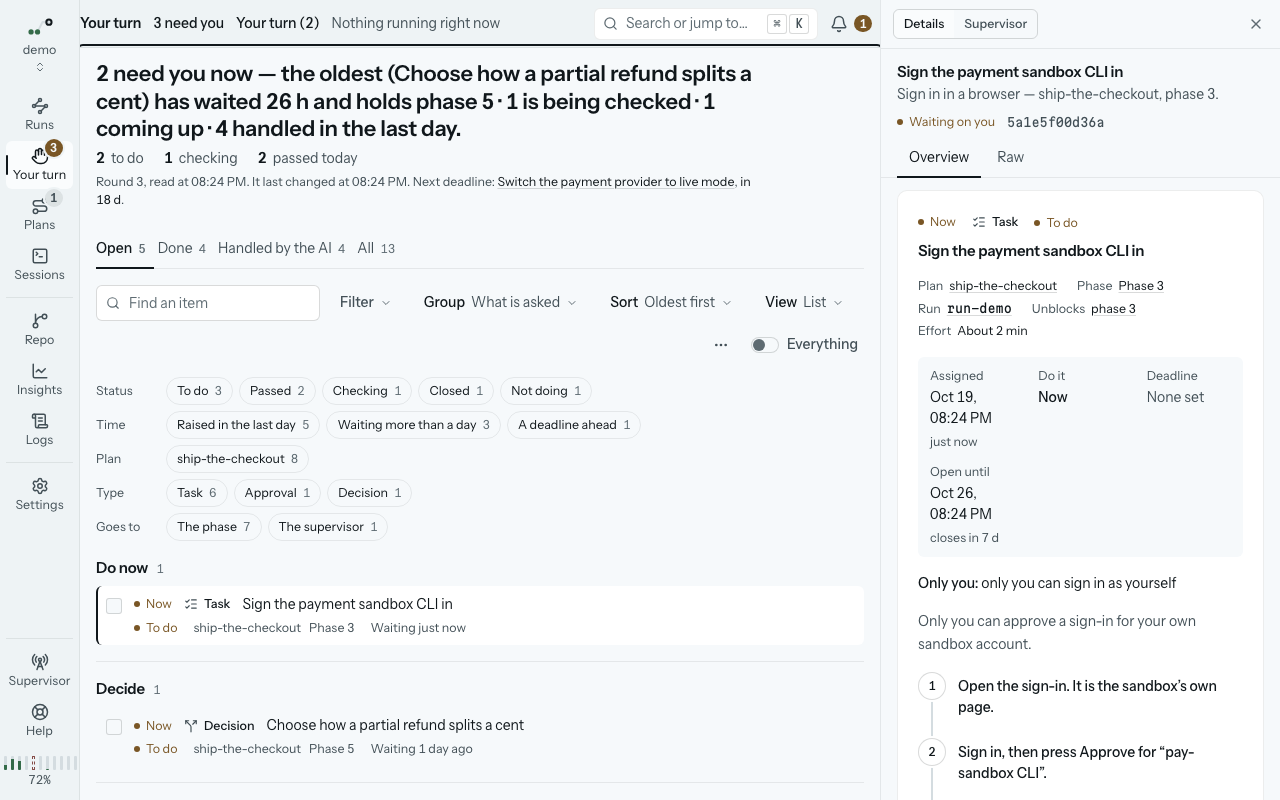Follow the Switch the payment provider to live mode link
Viewport: 1280px width, 800px height.
click(x=616, y=182)
